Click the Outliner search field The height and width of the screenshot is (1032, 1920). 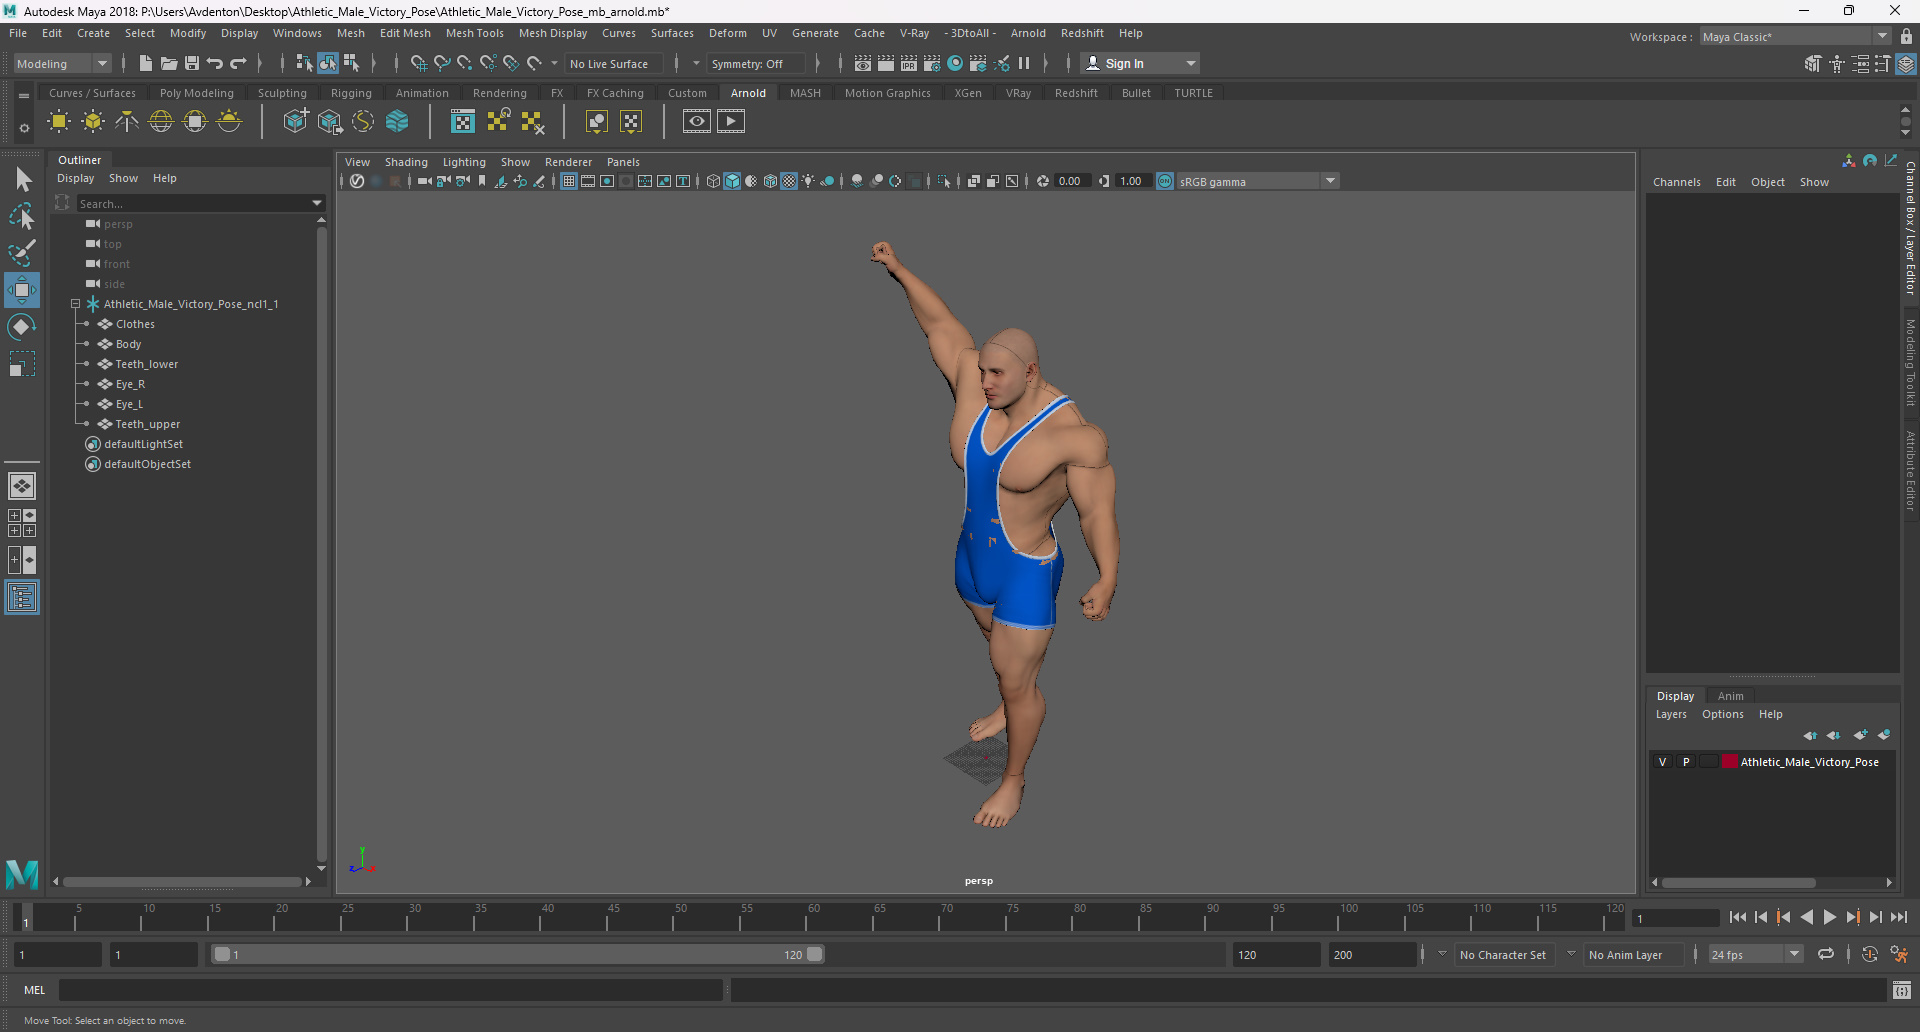(200, 203)
